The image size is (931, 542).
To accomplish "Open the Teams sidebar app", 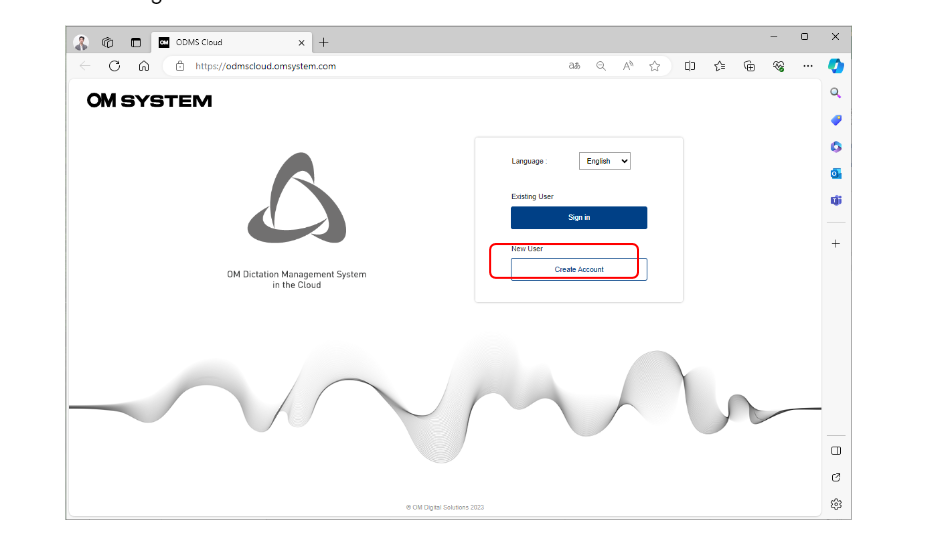I will [x=836, y=200].
